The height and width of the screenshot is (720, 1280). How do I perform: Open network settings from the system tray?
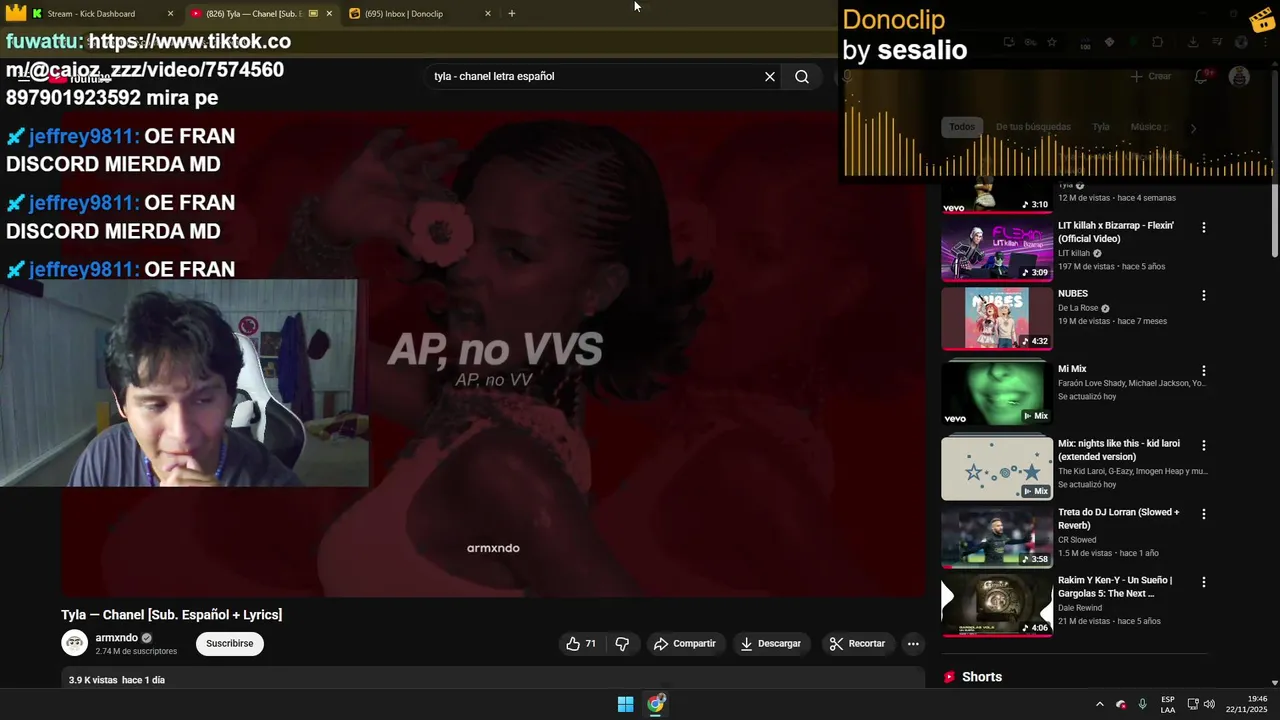[x=1193, y=704]
